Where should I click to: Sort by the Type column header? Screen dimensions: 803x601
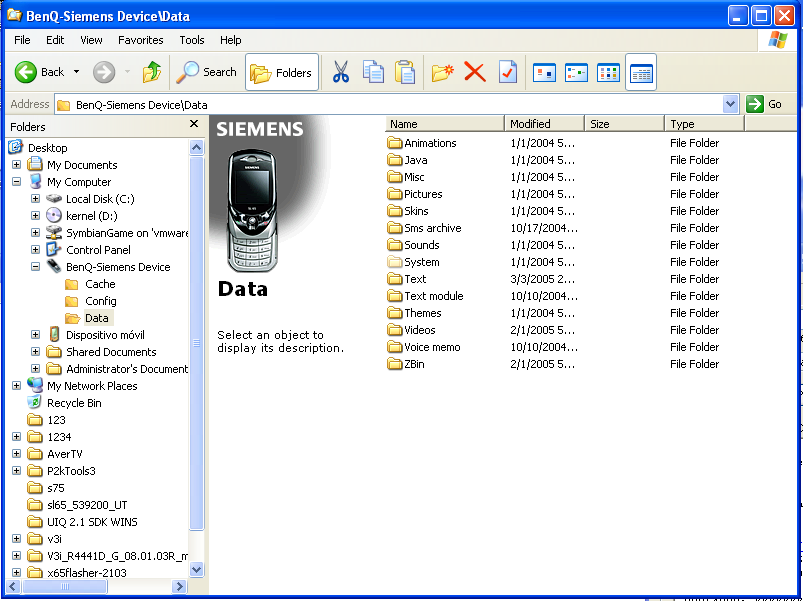point(705,124)
